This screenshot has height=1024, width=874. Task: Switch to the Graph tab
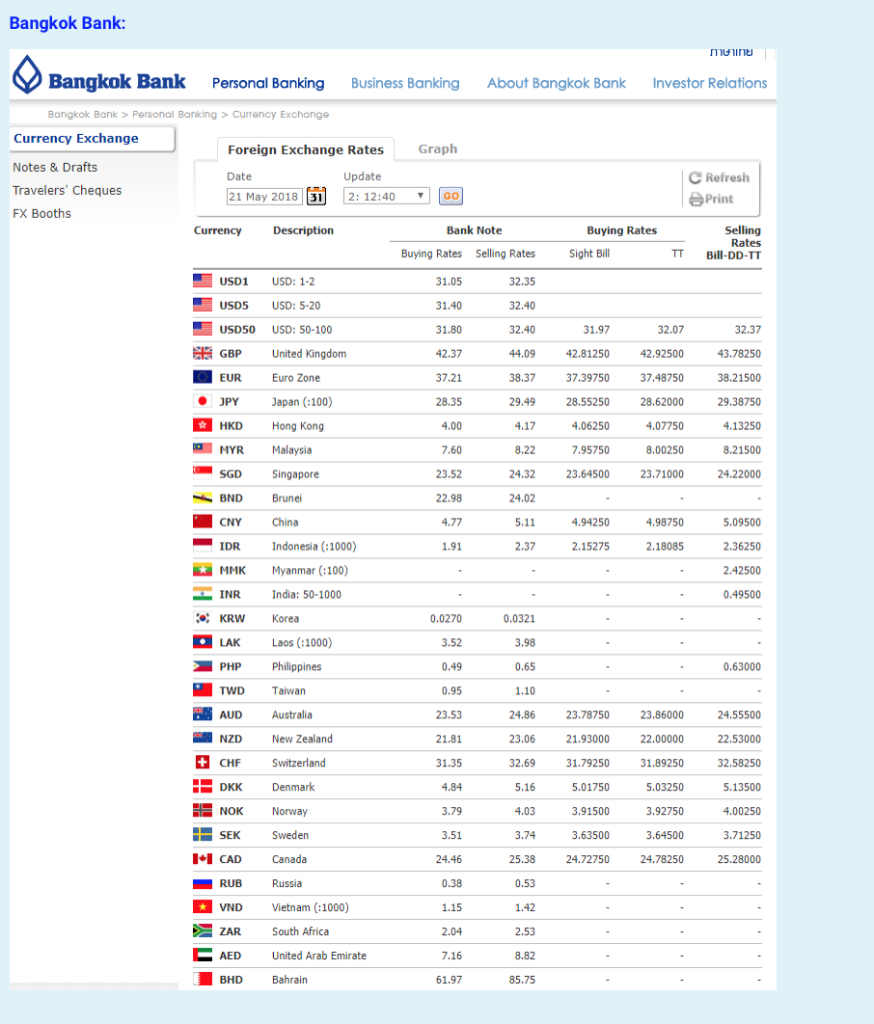438,149
